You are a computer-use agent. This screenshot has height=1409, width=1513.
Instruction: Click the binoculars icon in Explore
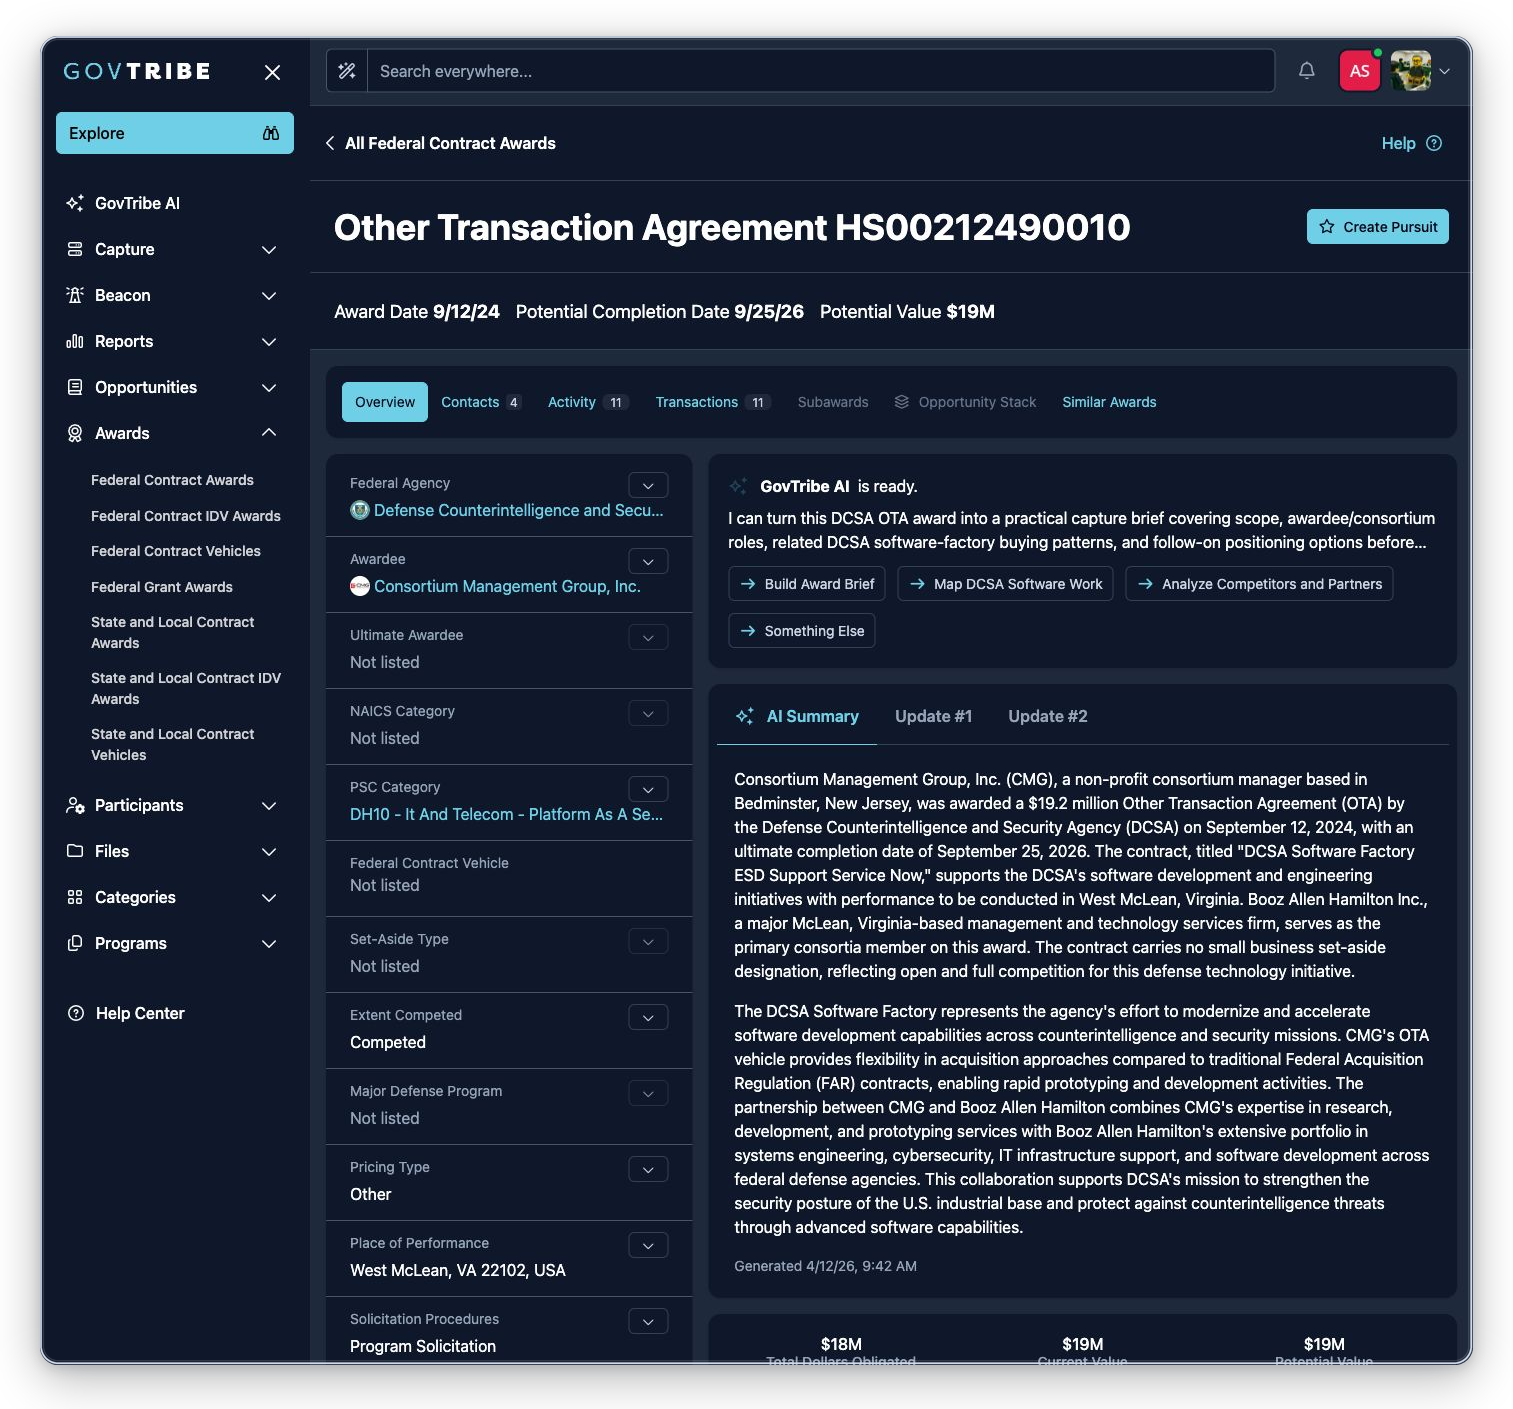(270, 133)
